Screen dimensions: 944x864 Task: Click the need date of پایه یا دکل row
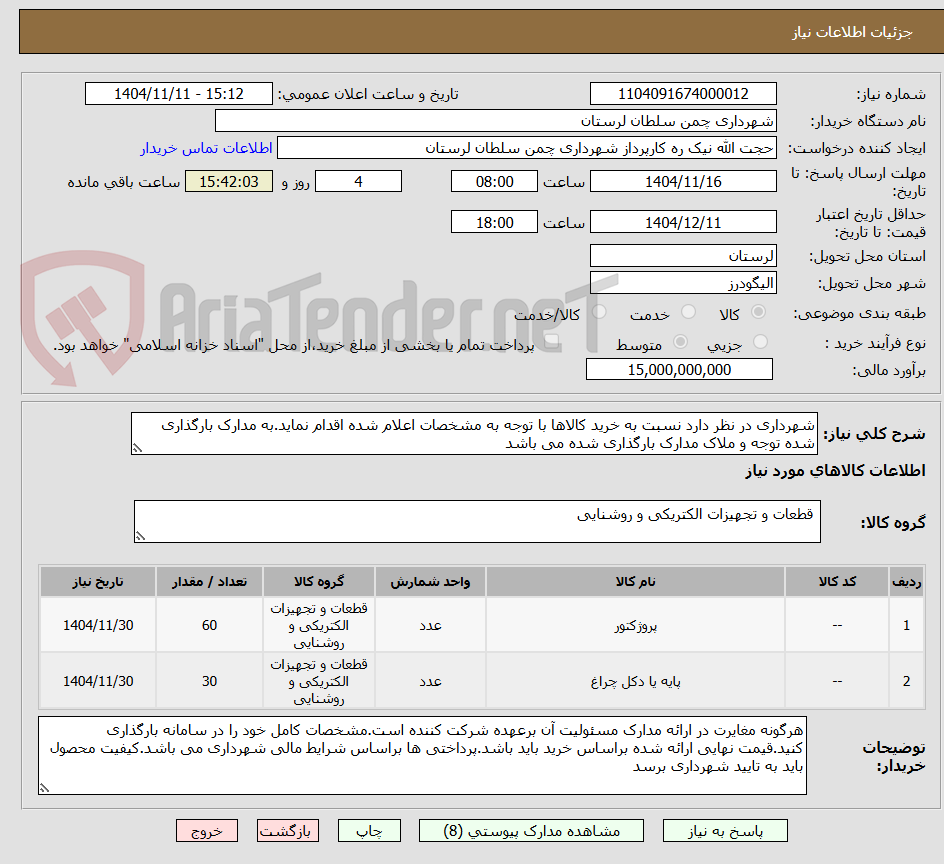pos(98,682)
